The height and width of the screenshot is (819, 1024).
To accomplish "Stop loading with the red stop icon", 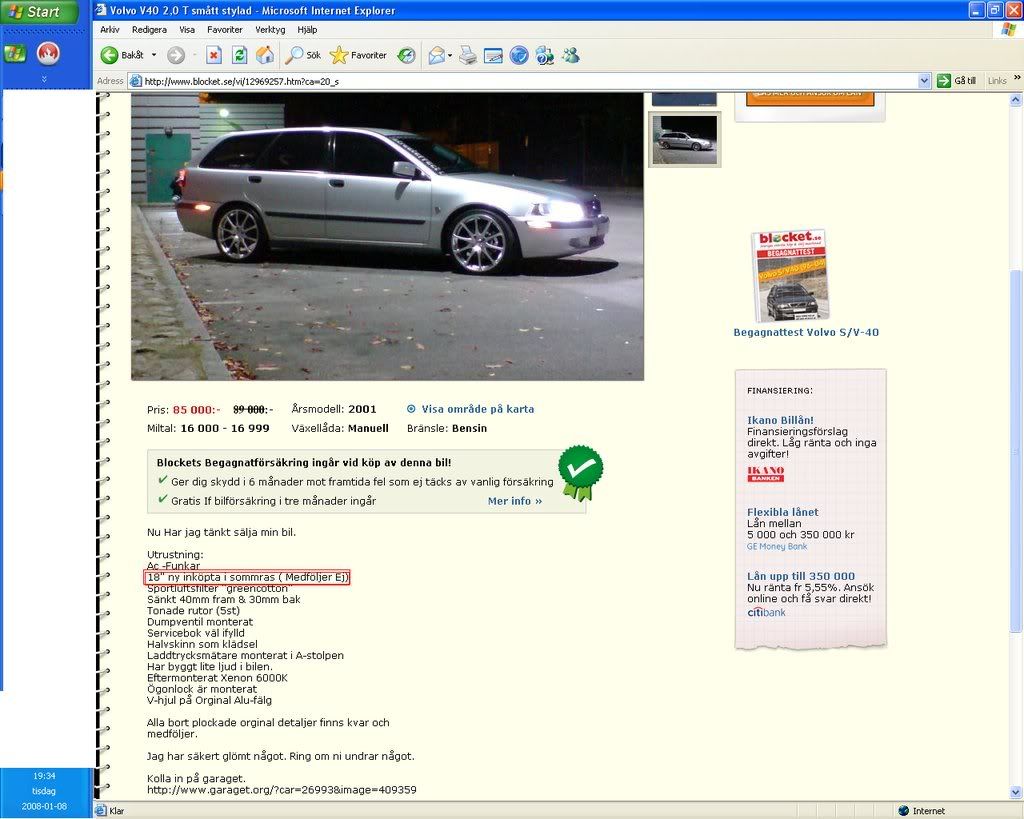I will pyautogui.click(x=215, y=55).
